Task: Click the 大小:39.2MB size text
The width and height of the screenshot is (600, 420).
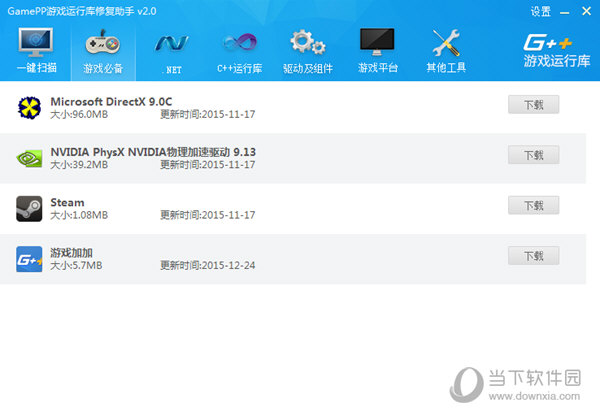Action: [79, 165]
